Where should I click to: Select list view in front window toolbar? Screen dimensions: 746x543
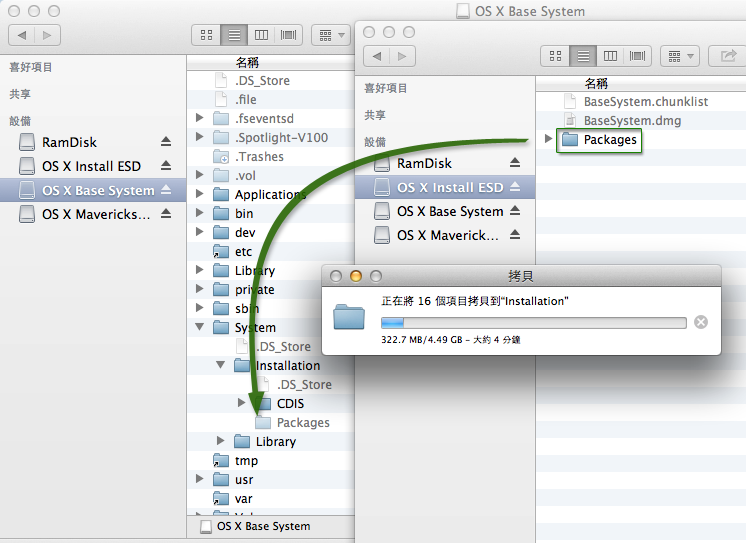(583, 56)
